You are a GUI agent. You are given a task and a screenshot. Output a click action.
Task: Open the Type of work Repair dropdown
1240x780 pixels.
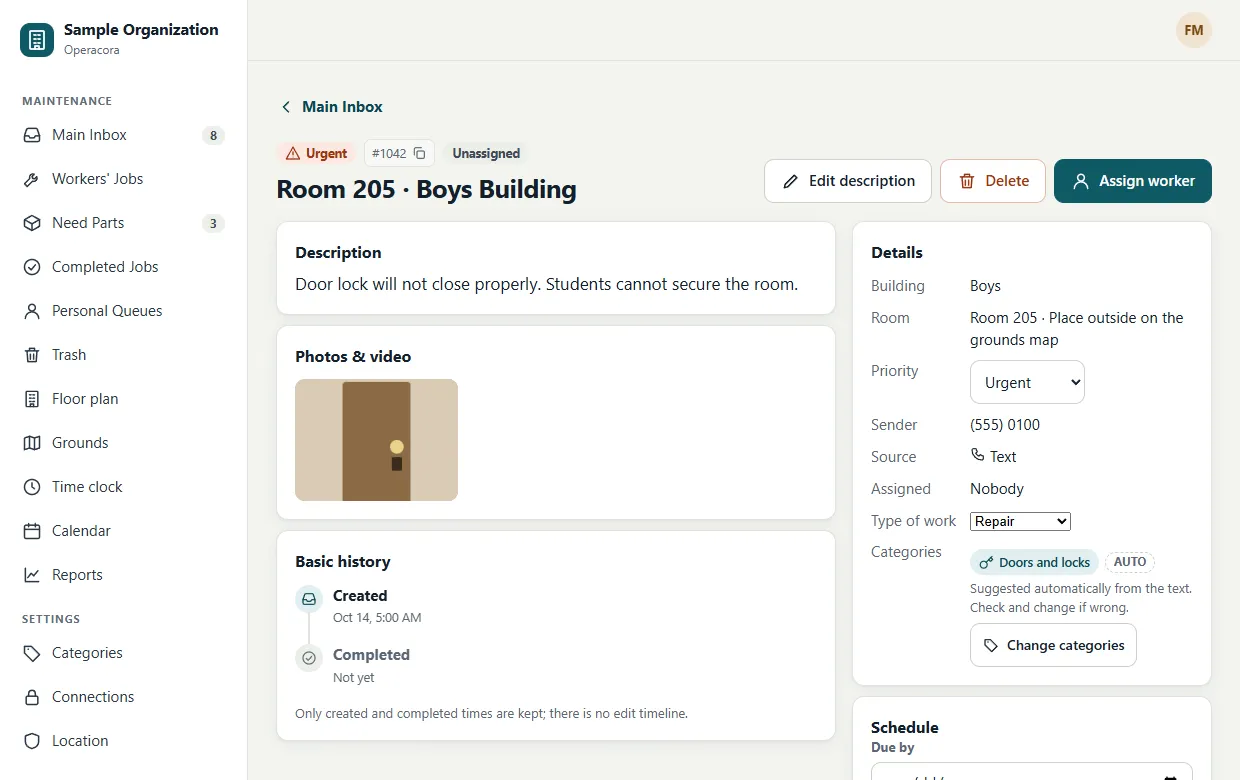(1020, 521)
